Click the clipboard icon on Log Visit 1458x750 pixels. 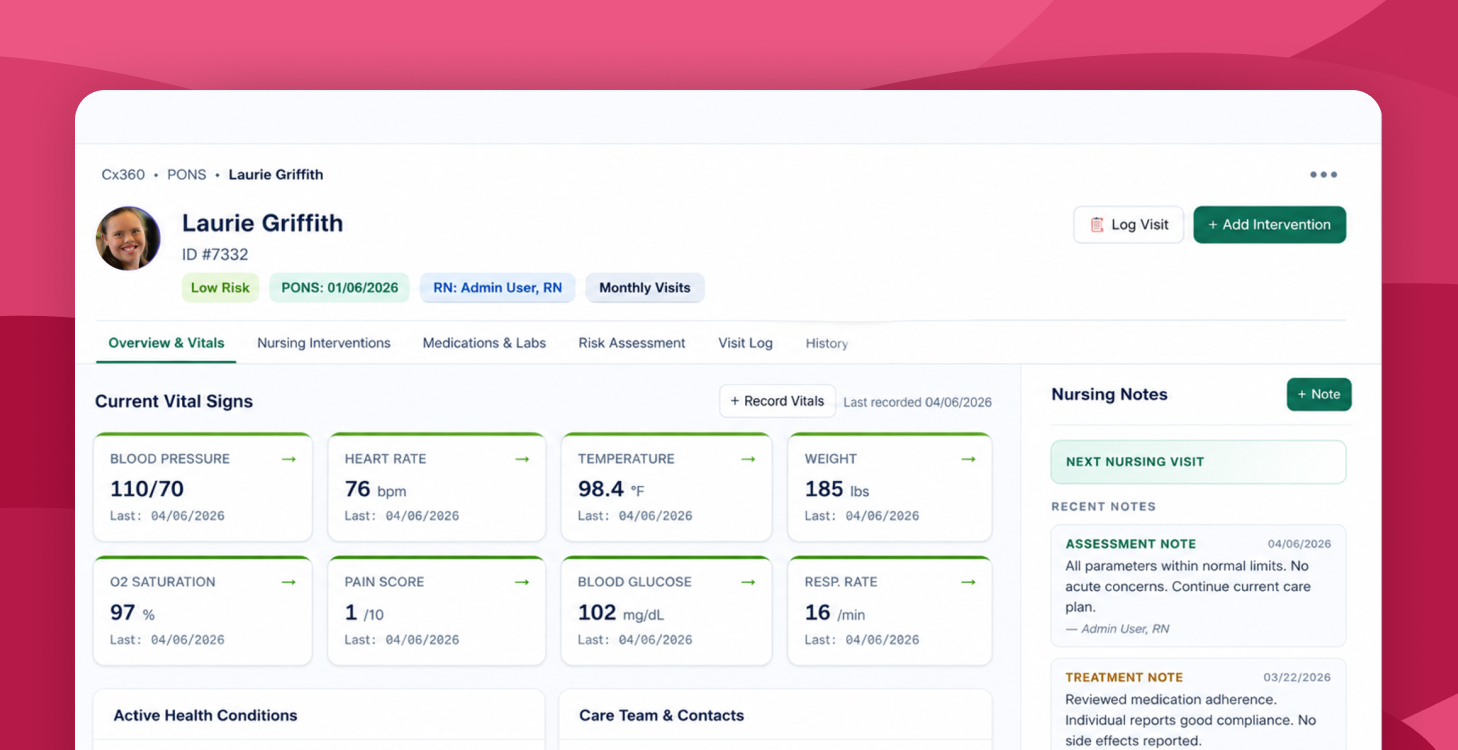(x=1097, y=225)
